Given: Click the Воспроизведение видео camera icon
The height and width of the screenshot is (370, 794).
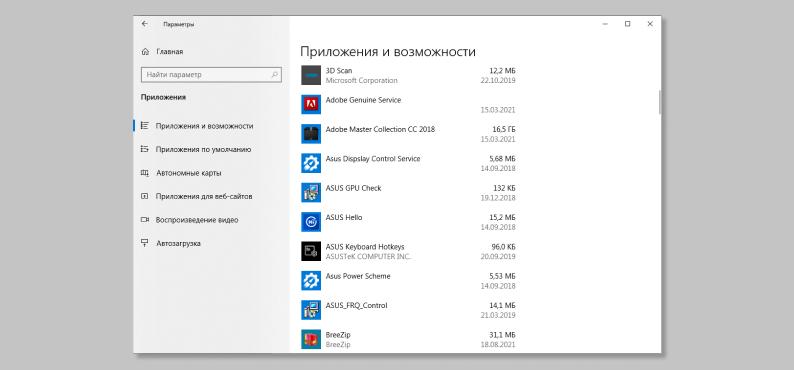Looking at the screenshot, I should pyautogui.click(x=145, y=220).
